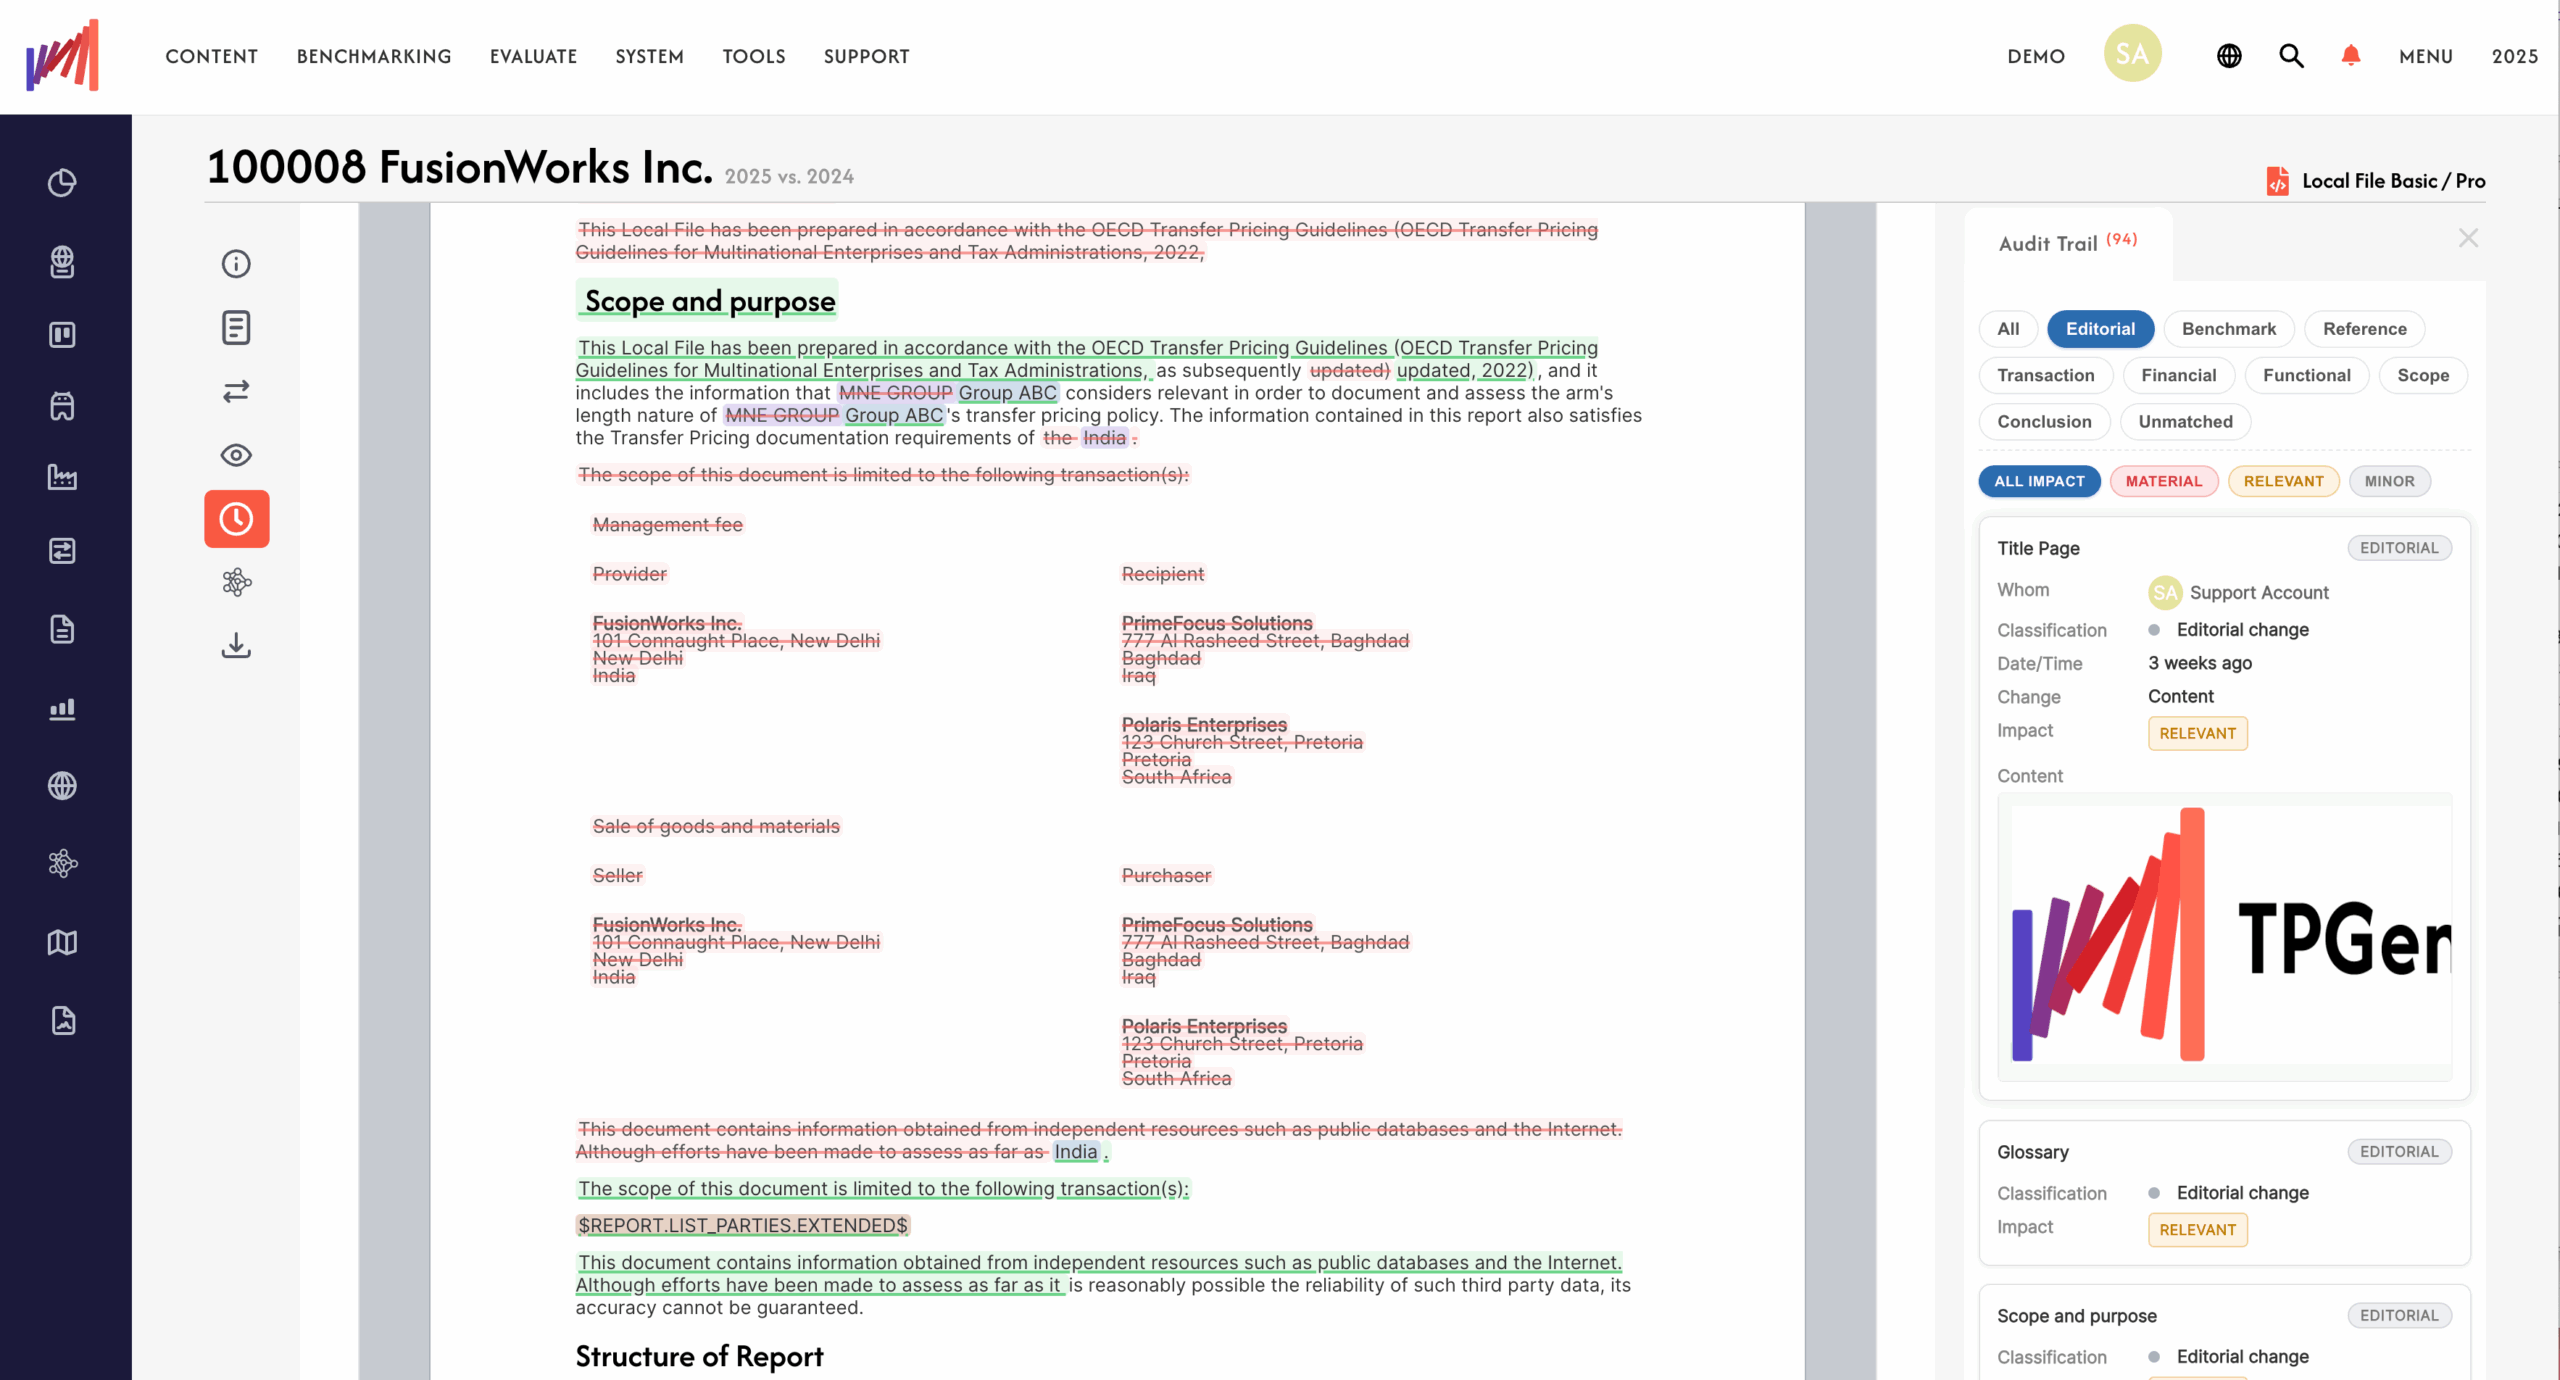Click the 'Structure of Report' heading in the document
Screen dimensions: 2560x1380
699,1356
